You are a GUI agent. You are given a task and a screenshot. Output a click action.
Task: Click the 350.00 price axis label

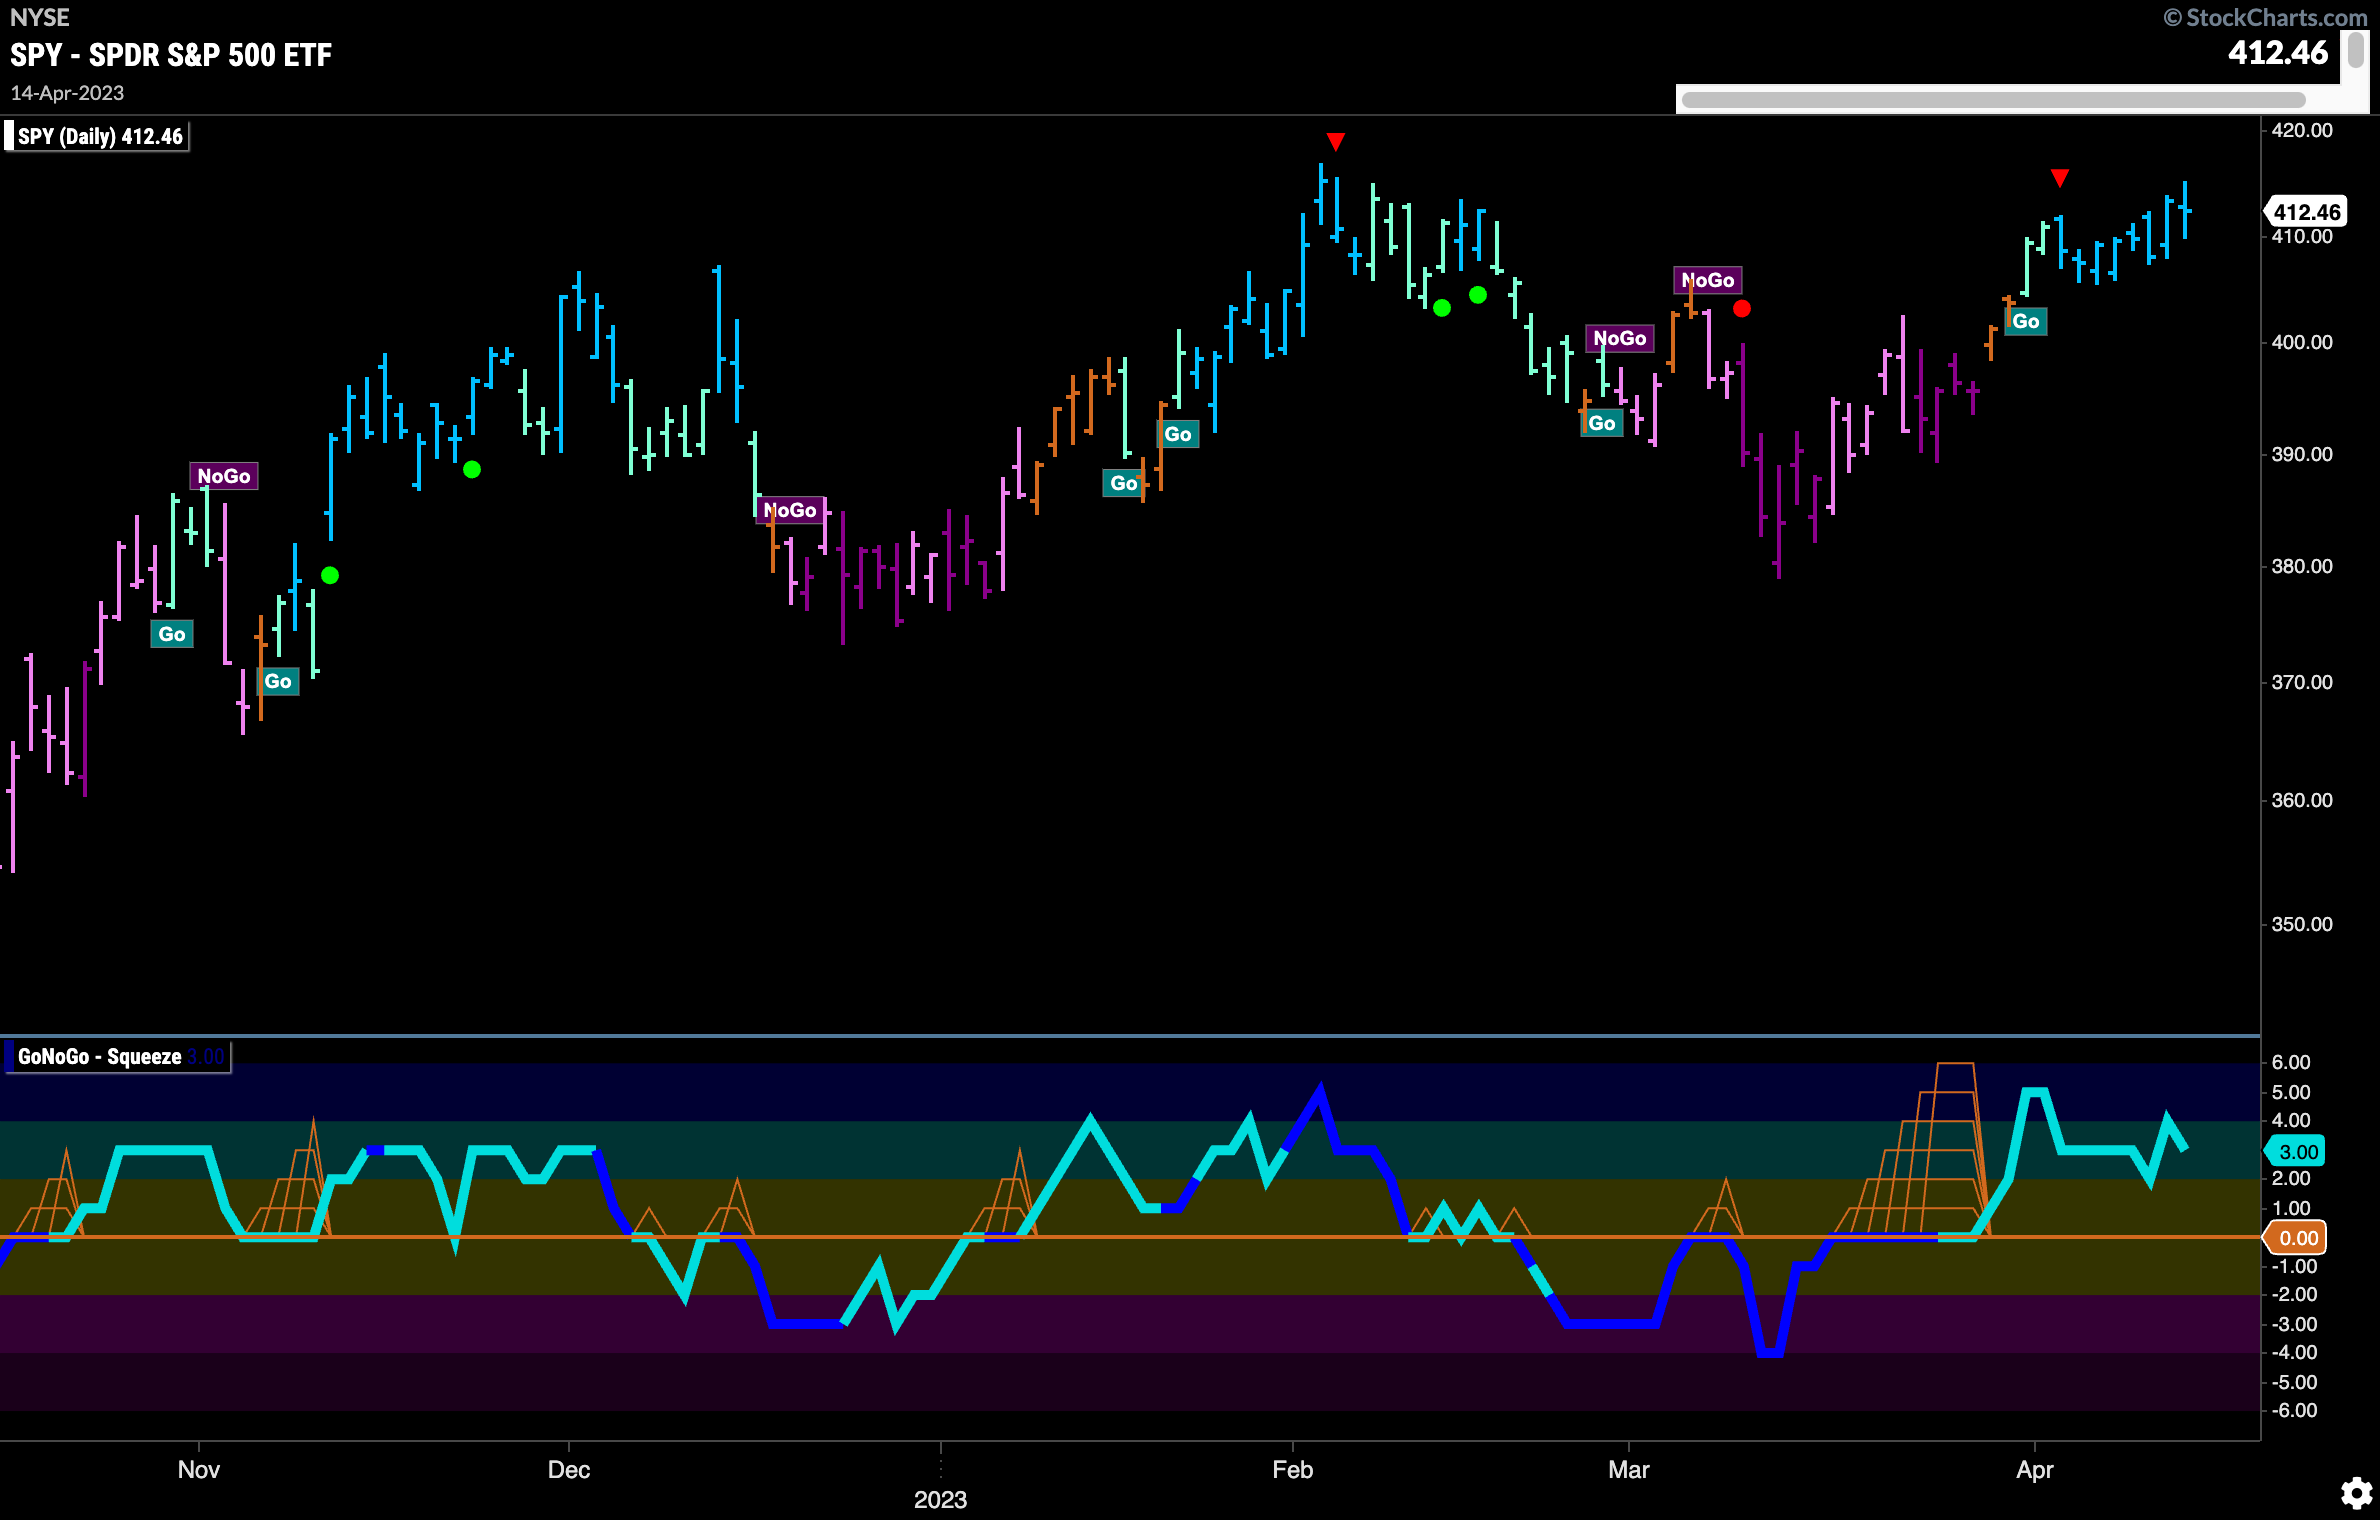pyautogui.click(x=2302, y=924)
